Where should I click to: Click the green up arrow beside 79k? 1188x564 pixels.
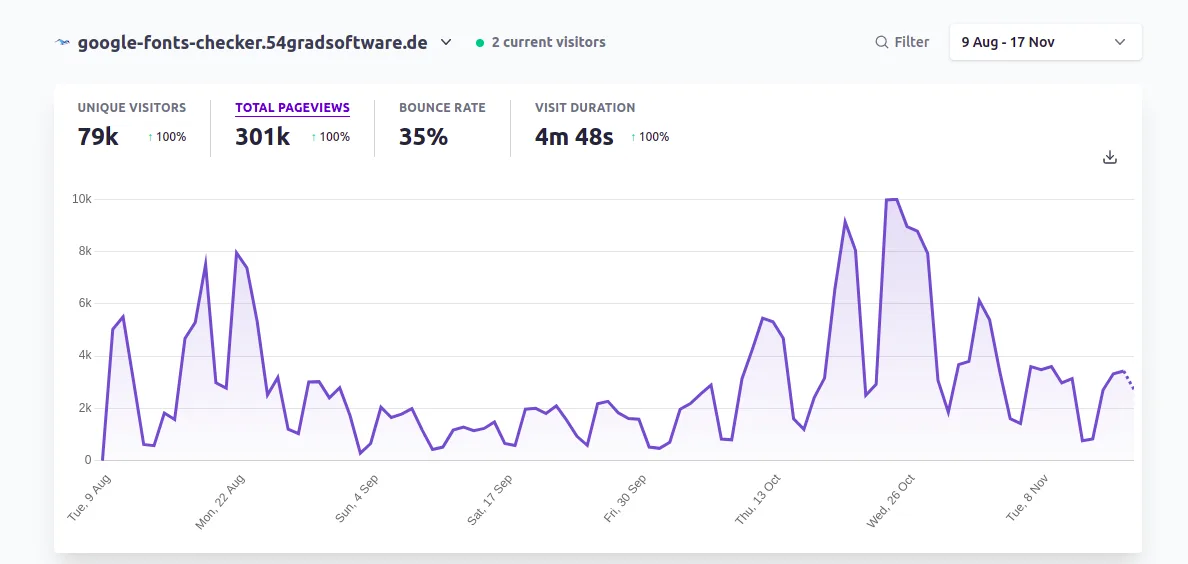(x=151, y=137)
